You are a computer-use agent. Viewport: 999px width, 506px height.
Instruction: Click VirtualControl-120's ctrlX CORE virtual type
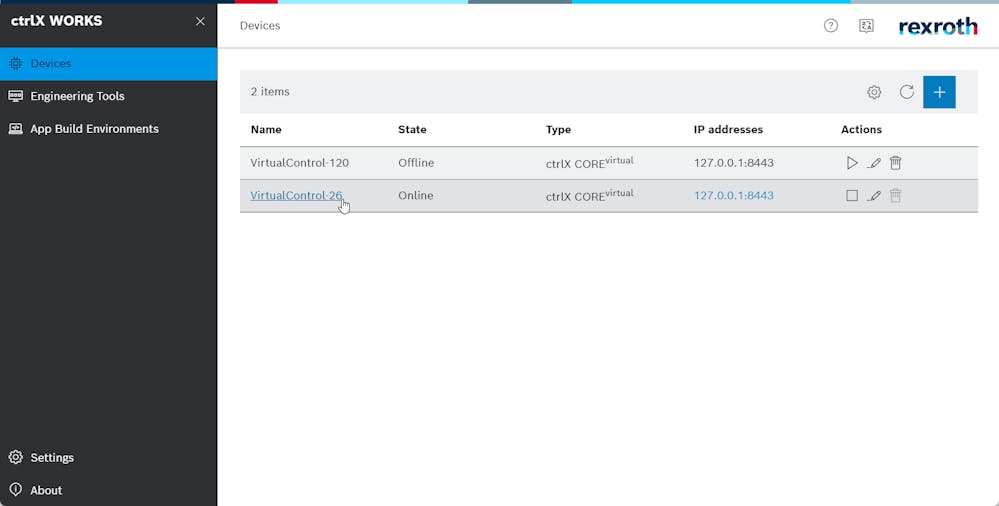point(589,163)
